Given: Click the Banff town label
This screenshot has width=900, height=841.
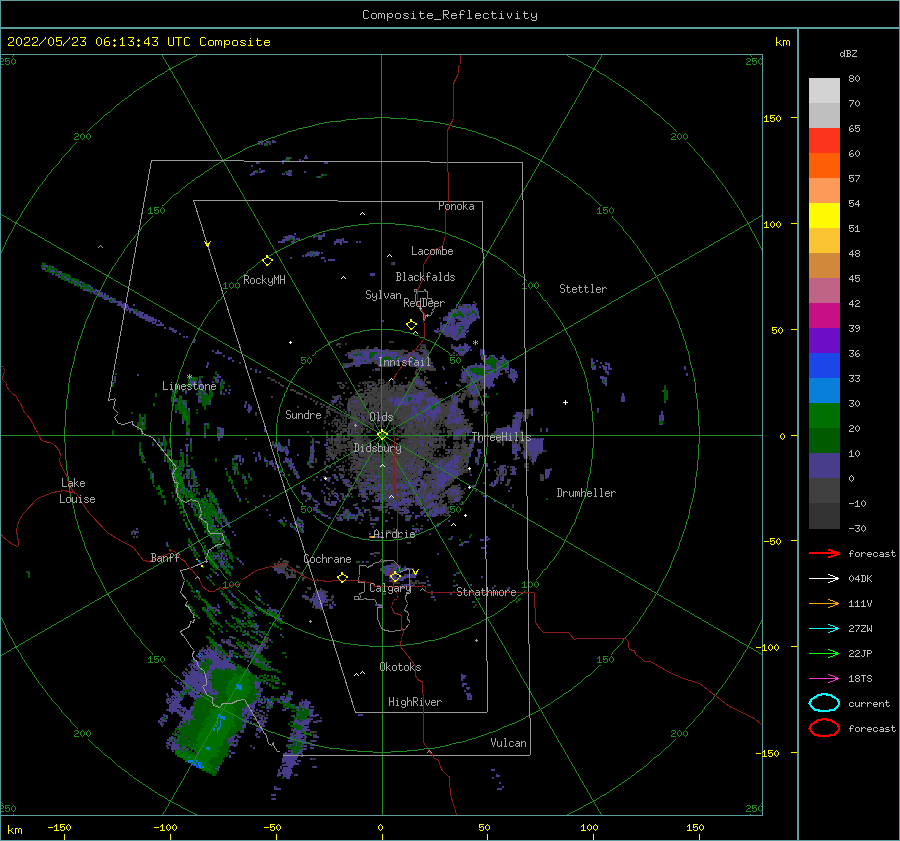Looking at the screenshot, I should click(x=165, y=557).
